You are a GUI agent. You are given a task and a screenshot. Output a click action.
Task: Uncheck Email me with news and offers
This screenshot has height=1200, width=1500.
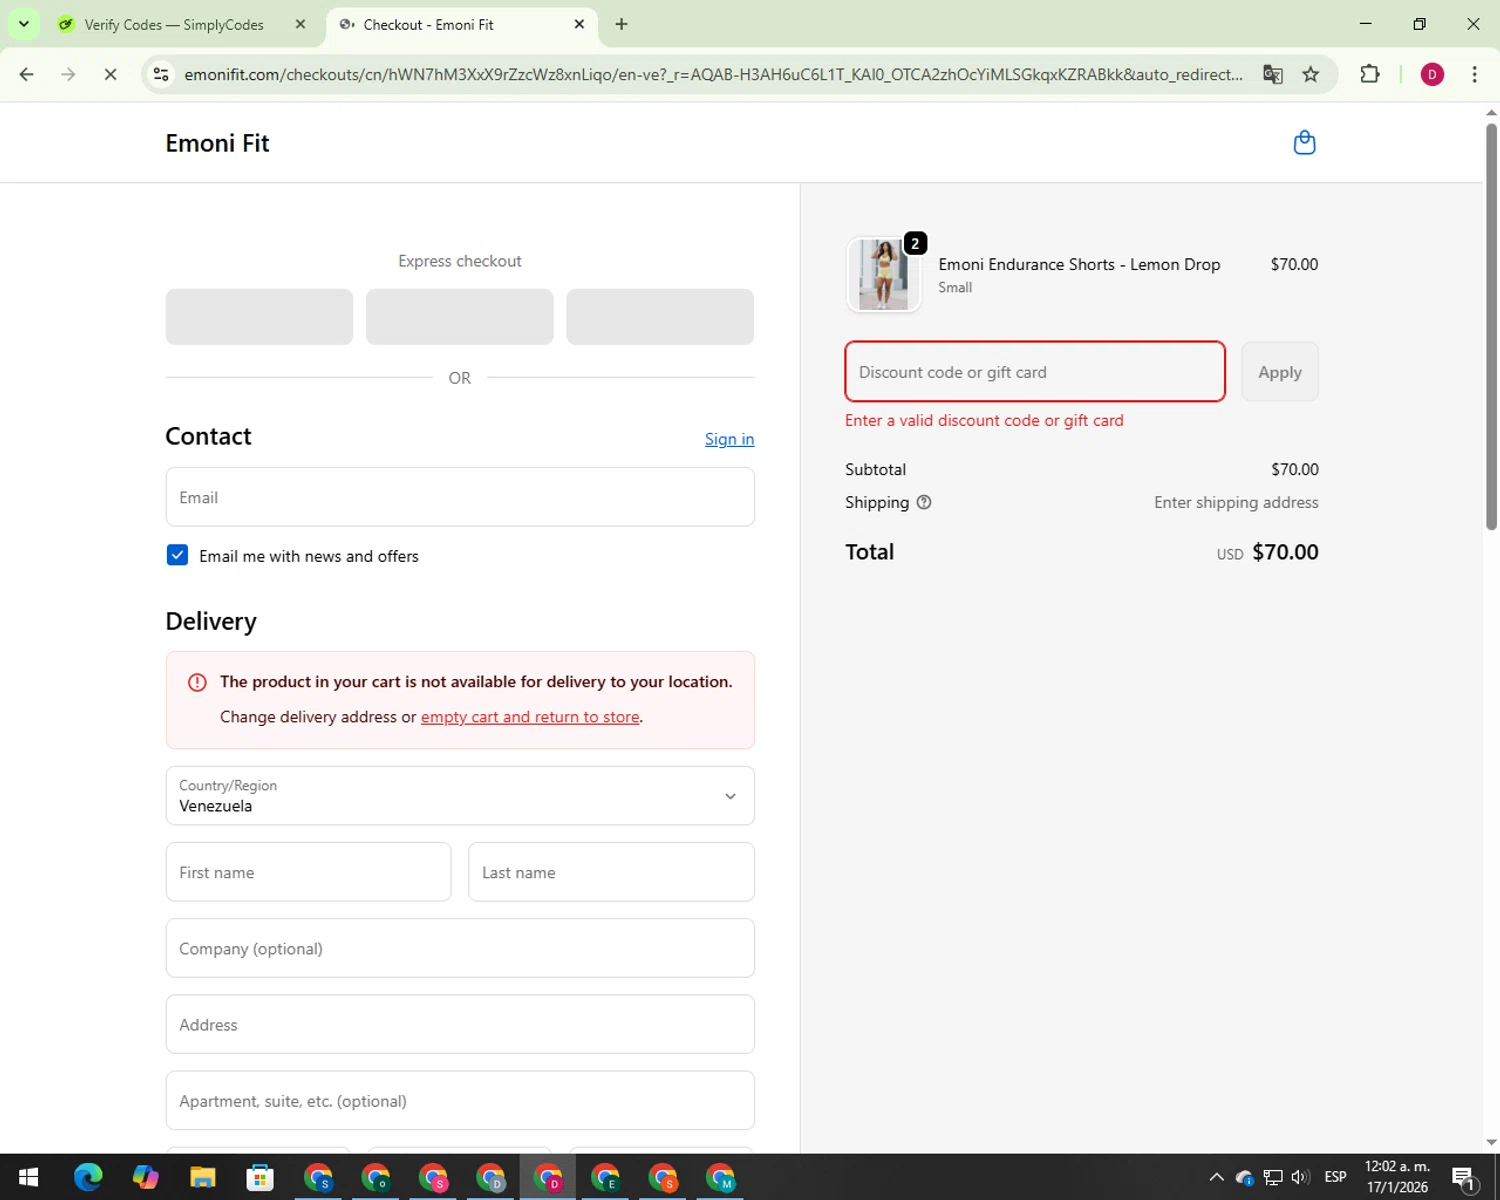pyautogui.click(x=177, y=555)
